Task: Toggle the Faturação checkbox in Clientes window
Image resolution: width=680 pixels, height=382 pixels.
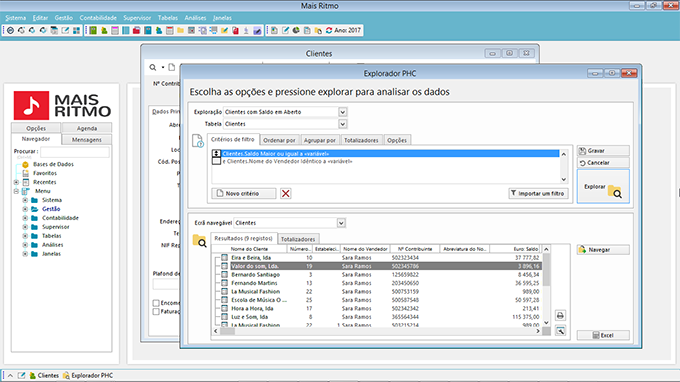Action: click(x=156, y=311)
